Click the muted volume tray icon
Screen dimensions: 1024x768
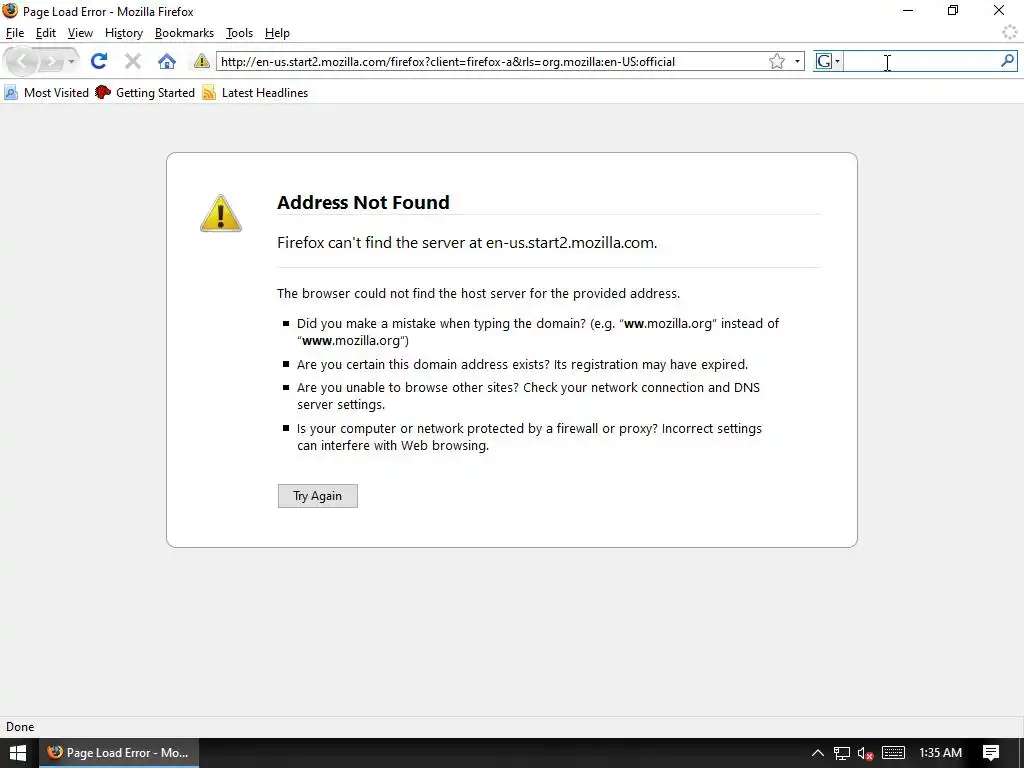pos(865,753)
